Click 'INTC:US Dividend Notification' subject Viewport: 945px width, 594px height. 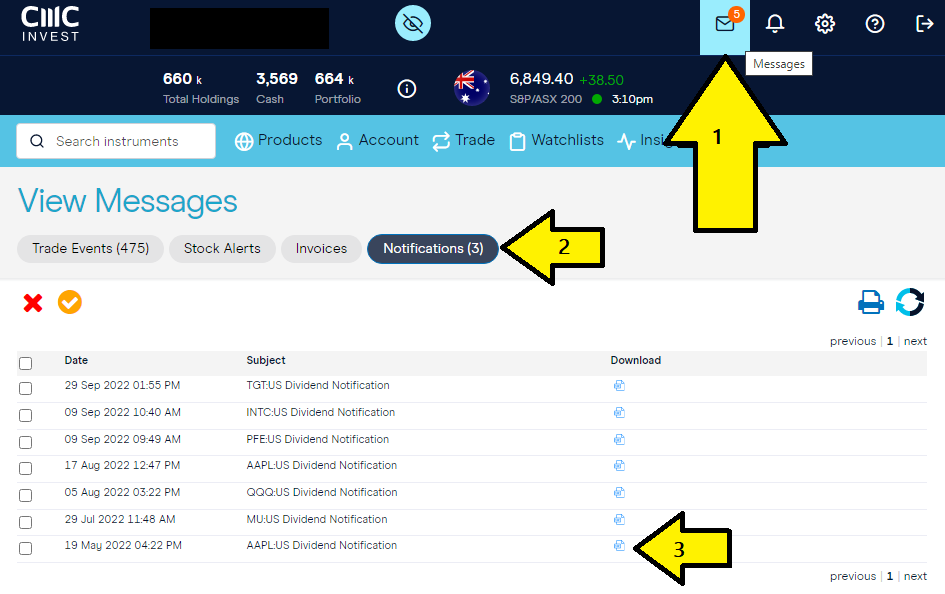(x=321, y=413)
